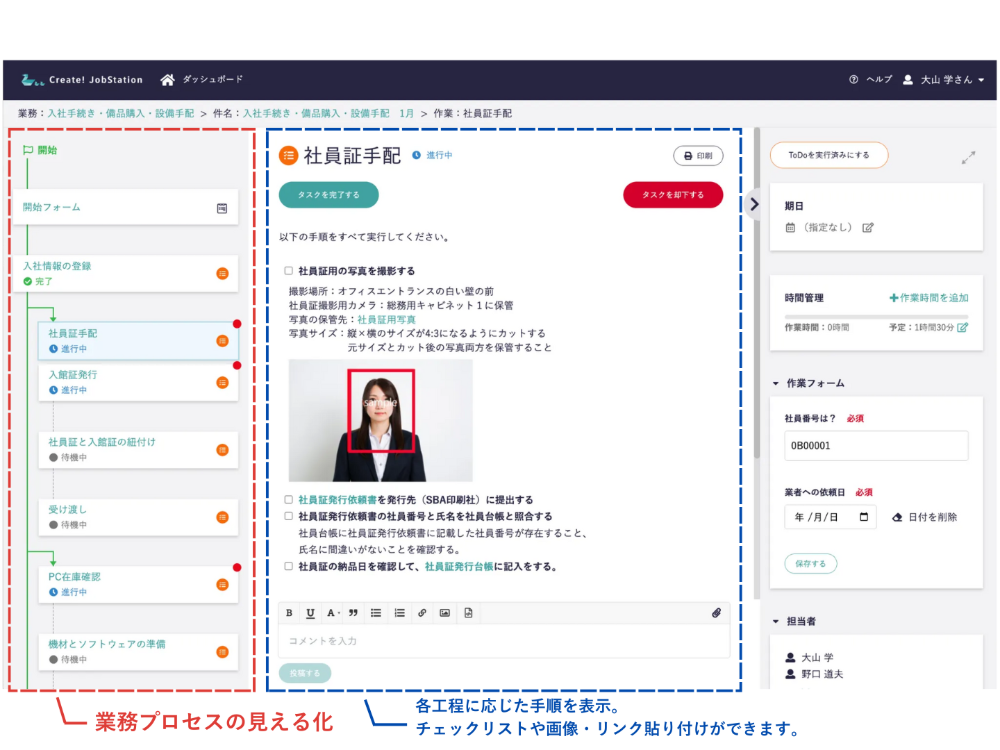Check the 社員証の納品日を確認 checkbox
1000x750 pixels.
[289, 566]
